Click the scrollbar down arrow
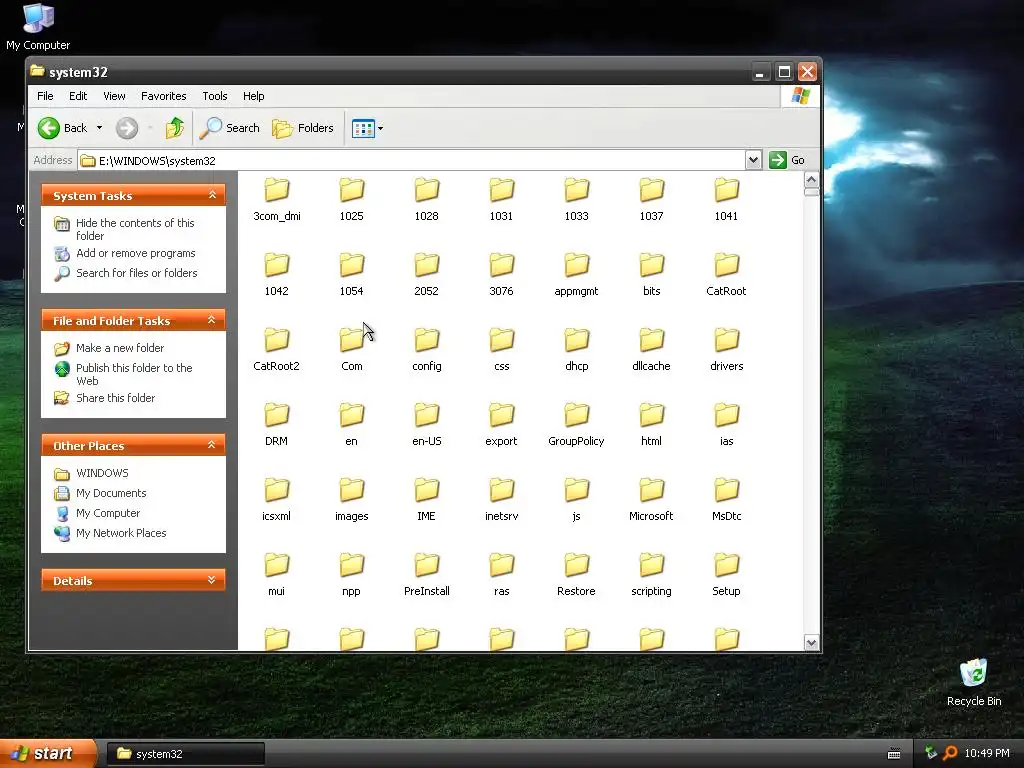This screenshot has height=768, width=1024. pyautogui.click(x=811, y=643)
